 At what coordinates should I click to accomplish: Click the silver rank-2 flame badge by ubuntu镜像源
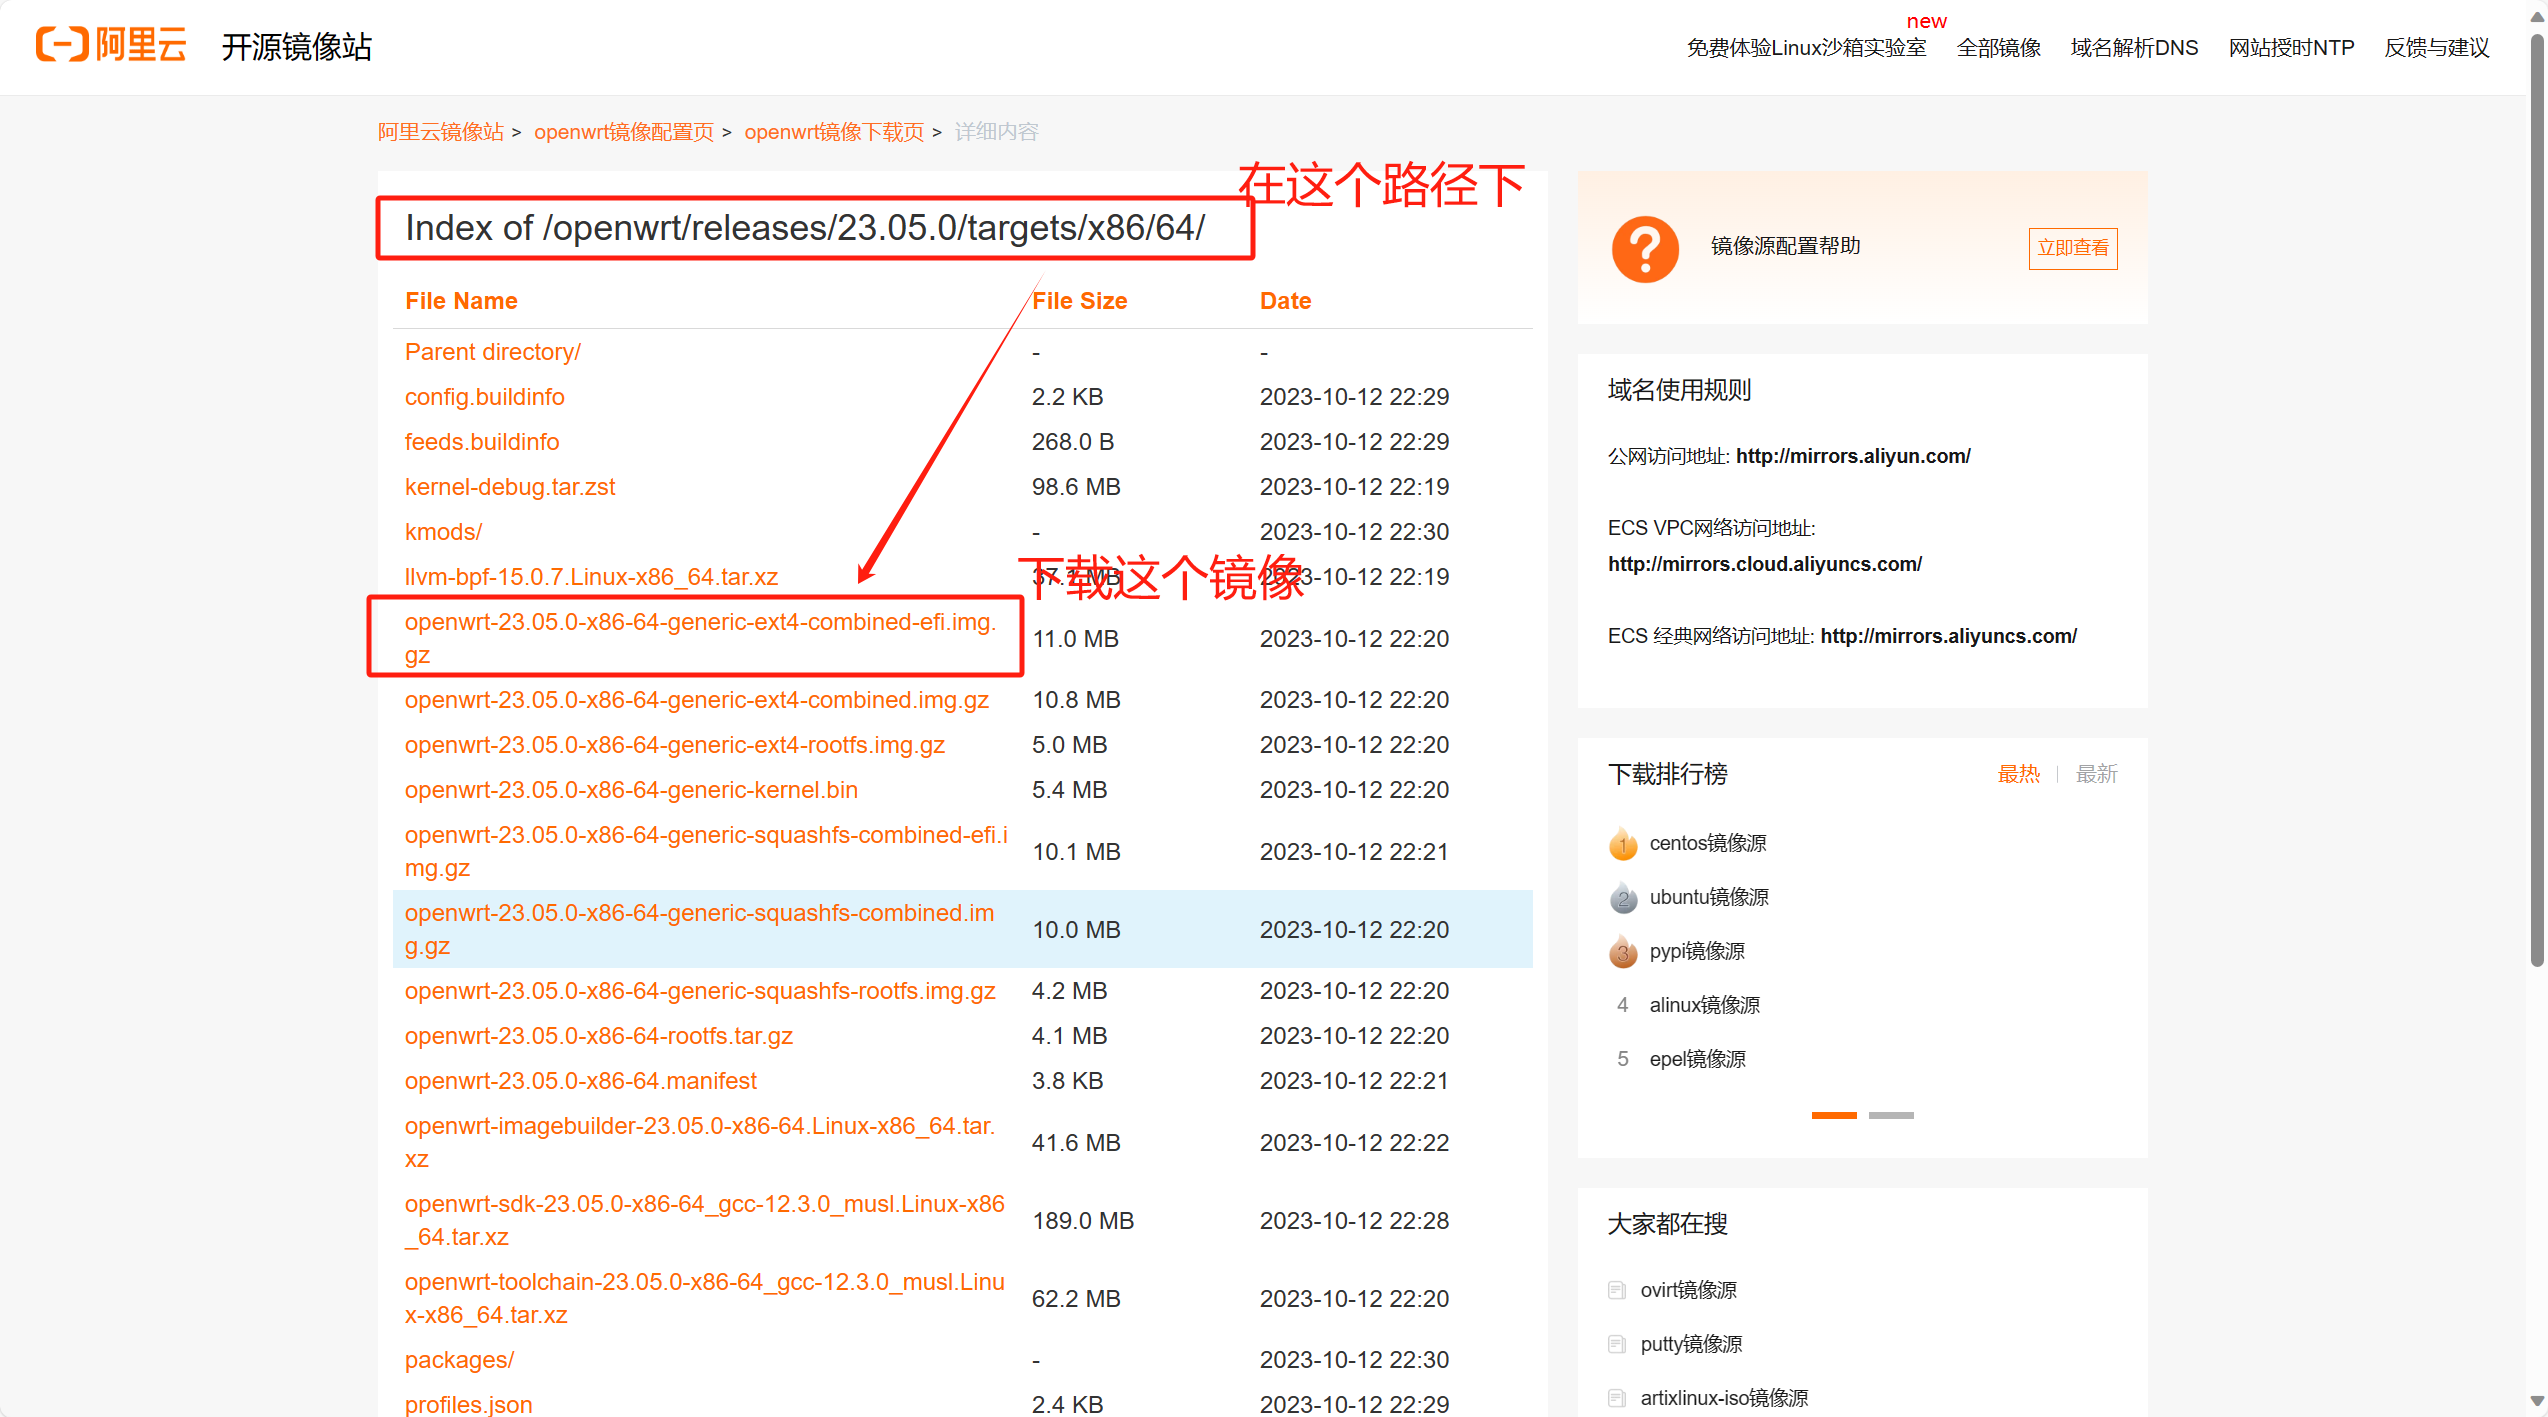click(x=1623, y=898)
